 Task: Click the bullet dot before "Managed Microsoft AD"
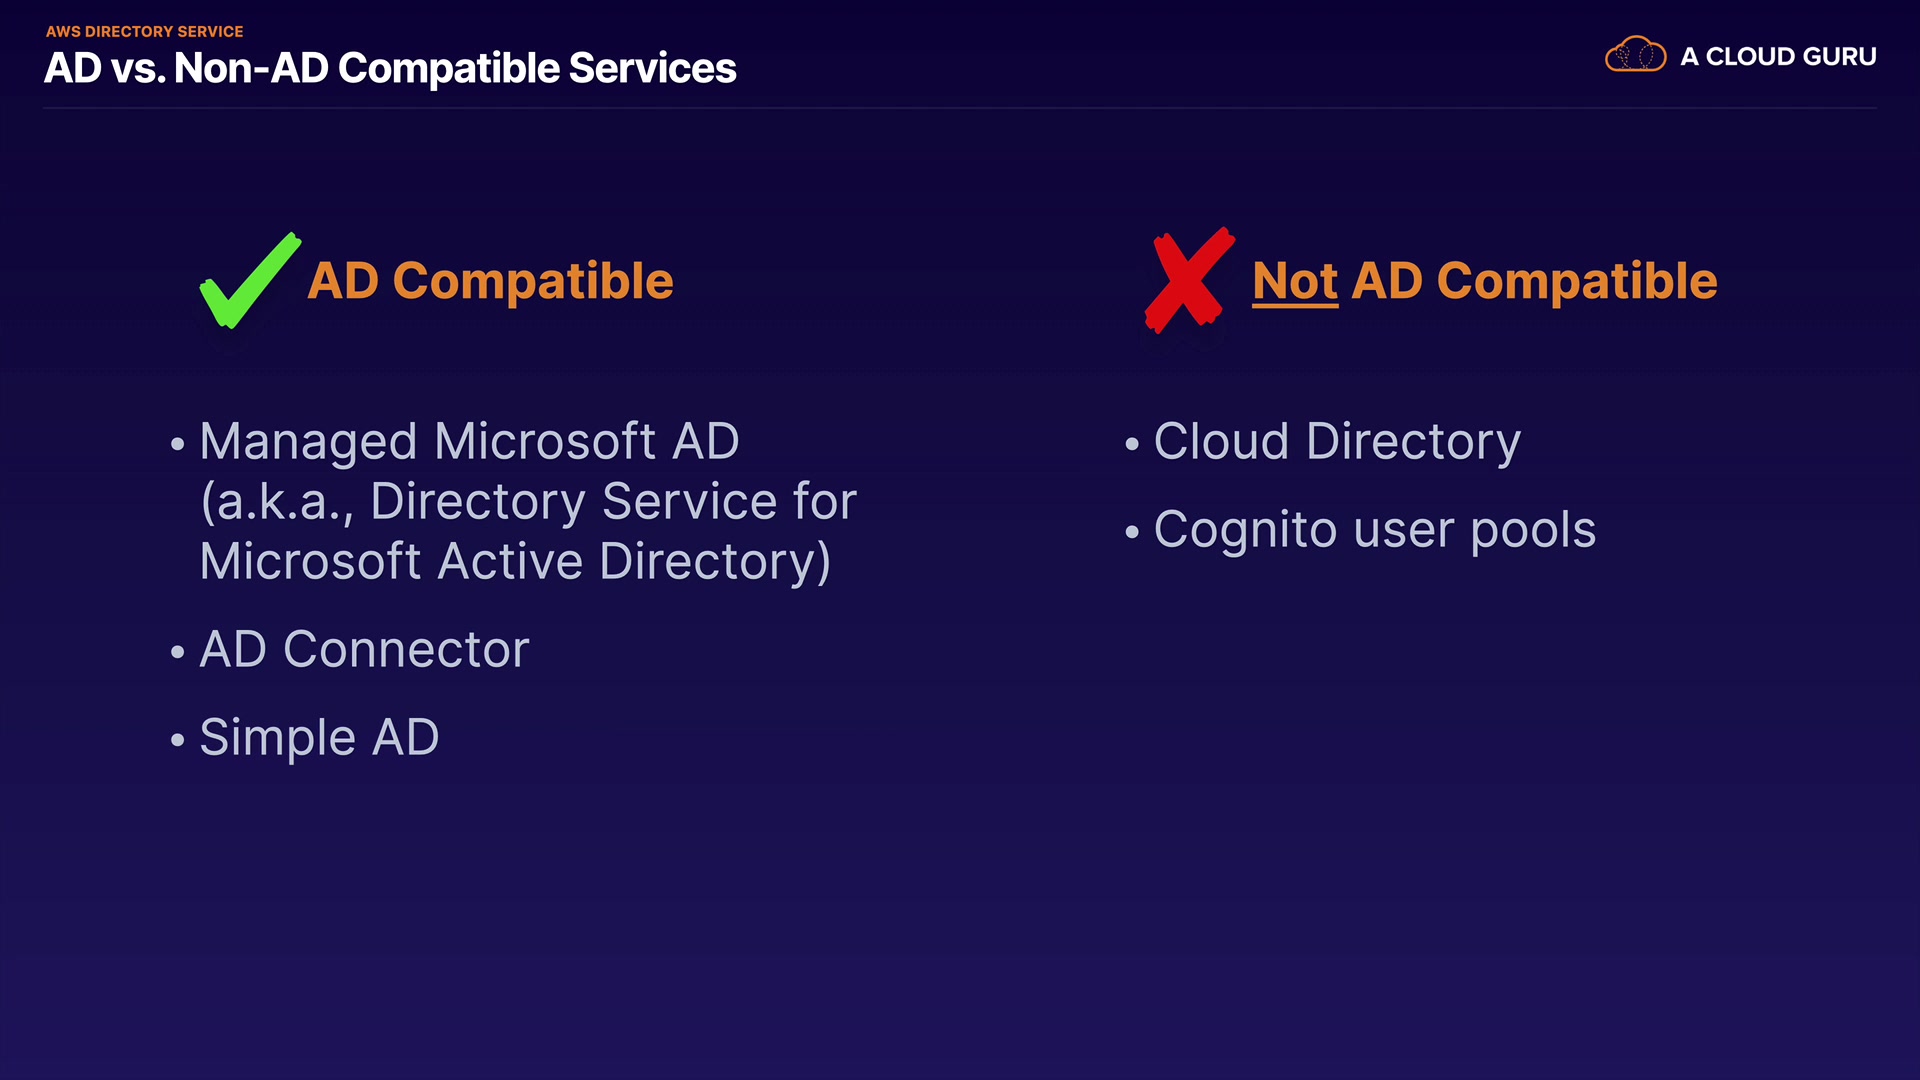point(178,444)
